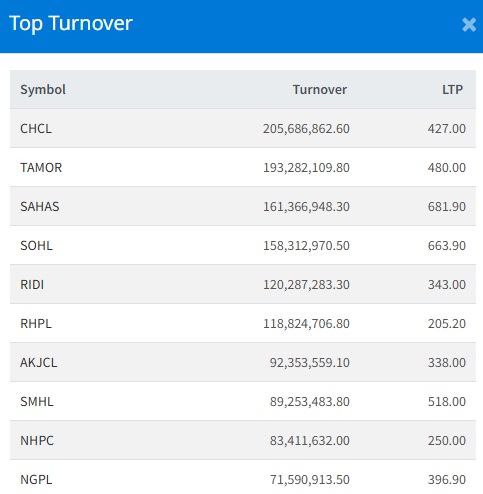Select the TAMOR symbol
483x494 pixels.
click(41, 167)
